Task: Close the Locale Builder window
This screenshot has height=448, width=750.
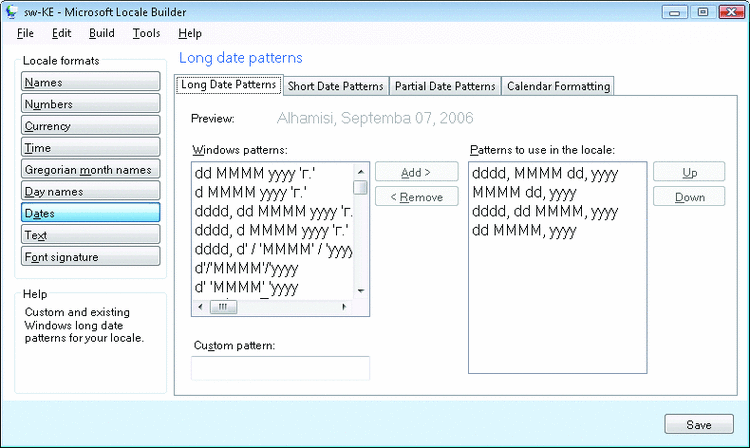Action: [731, 12]
